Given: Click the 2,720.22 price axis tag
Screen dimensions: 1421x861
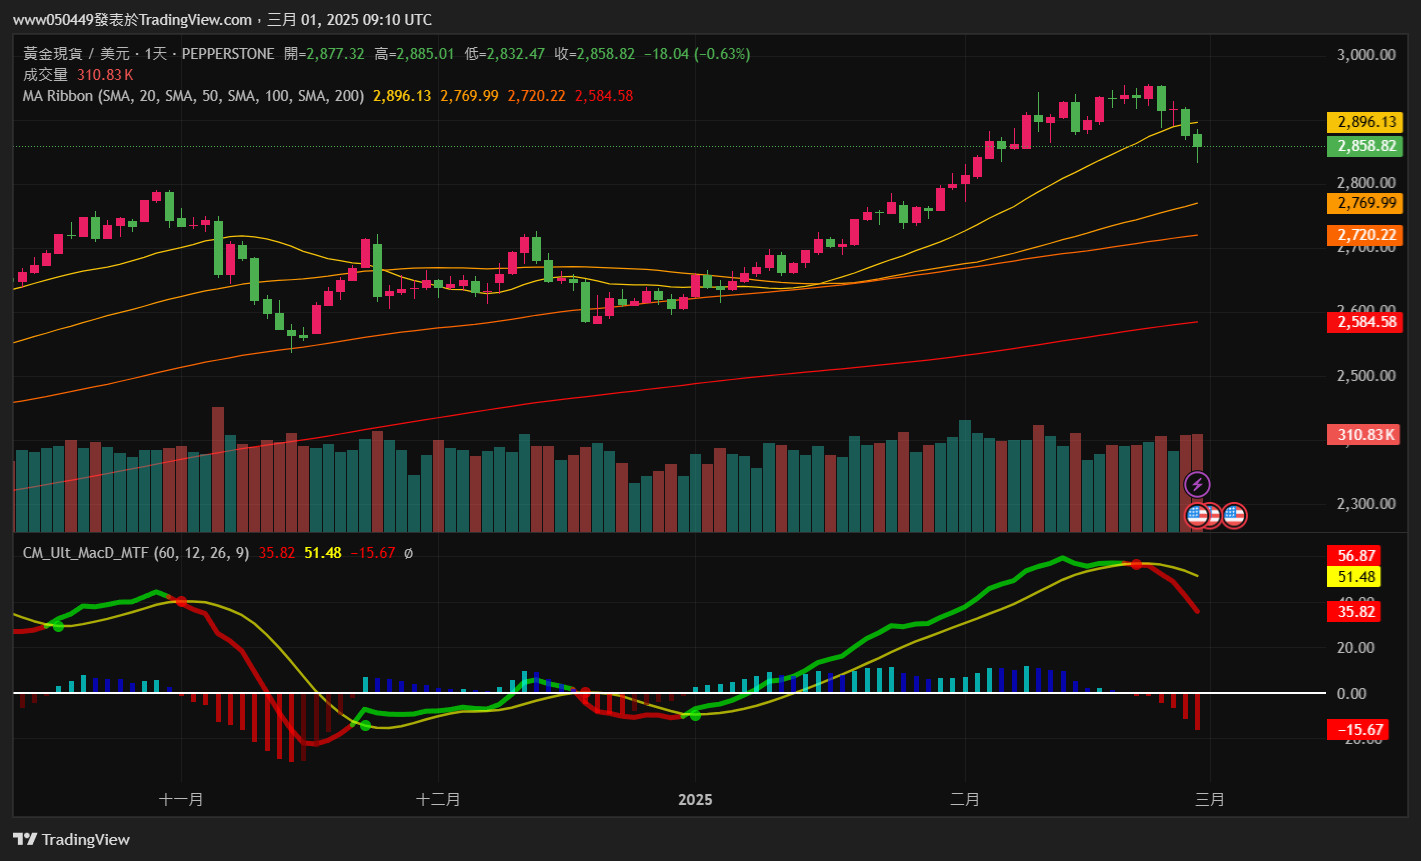Looking at the screenshot, I should (1365, 235).
